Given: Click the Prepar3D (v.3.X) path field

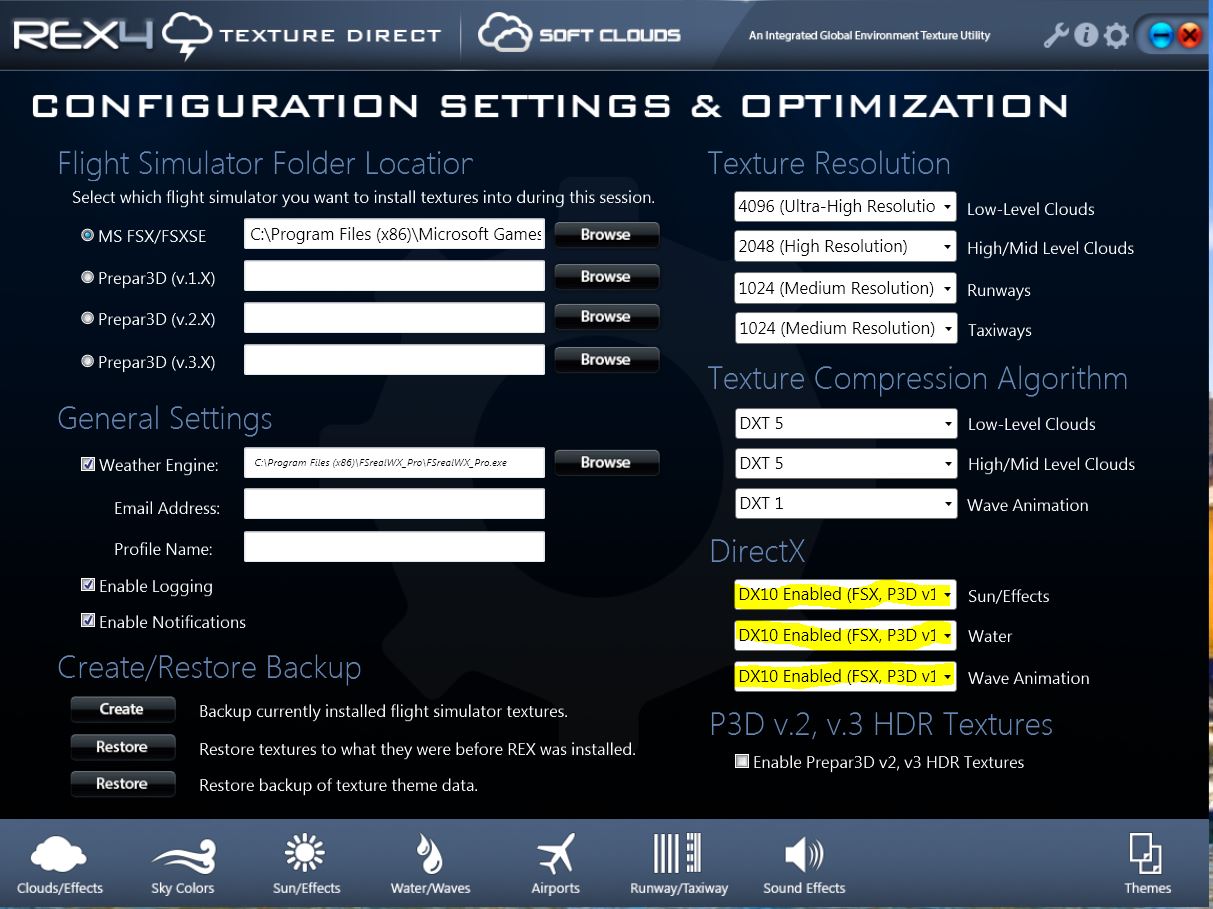Looking at the screenshot, I should 394,360.
